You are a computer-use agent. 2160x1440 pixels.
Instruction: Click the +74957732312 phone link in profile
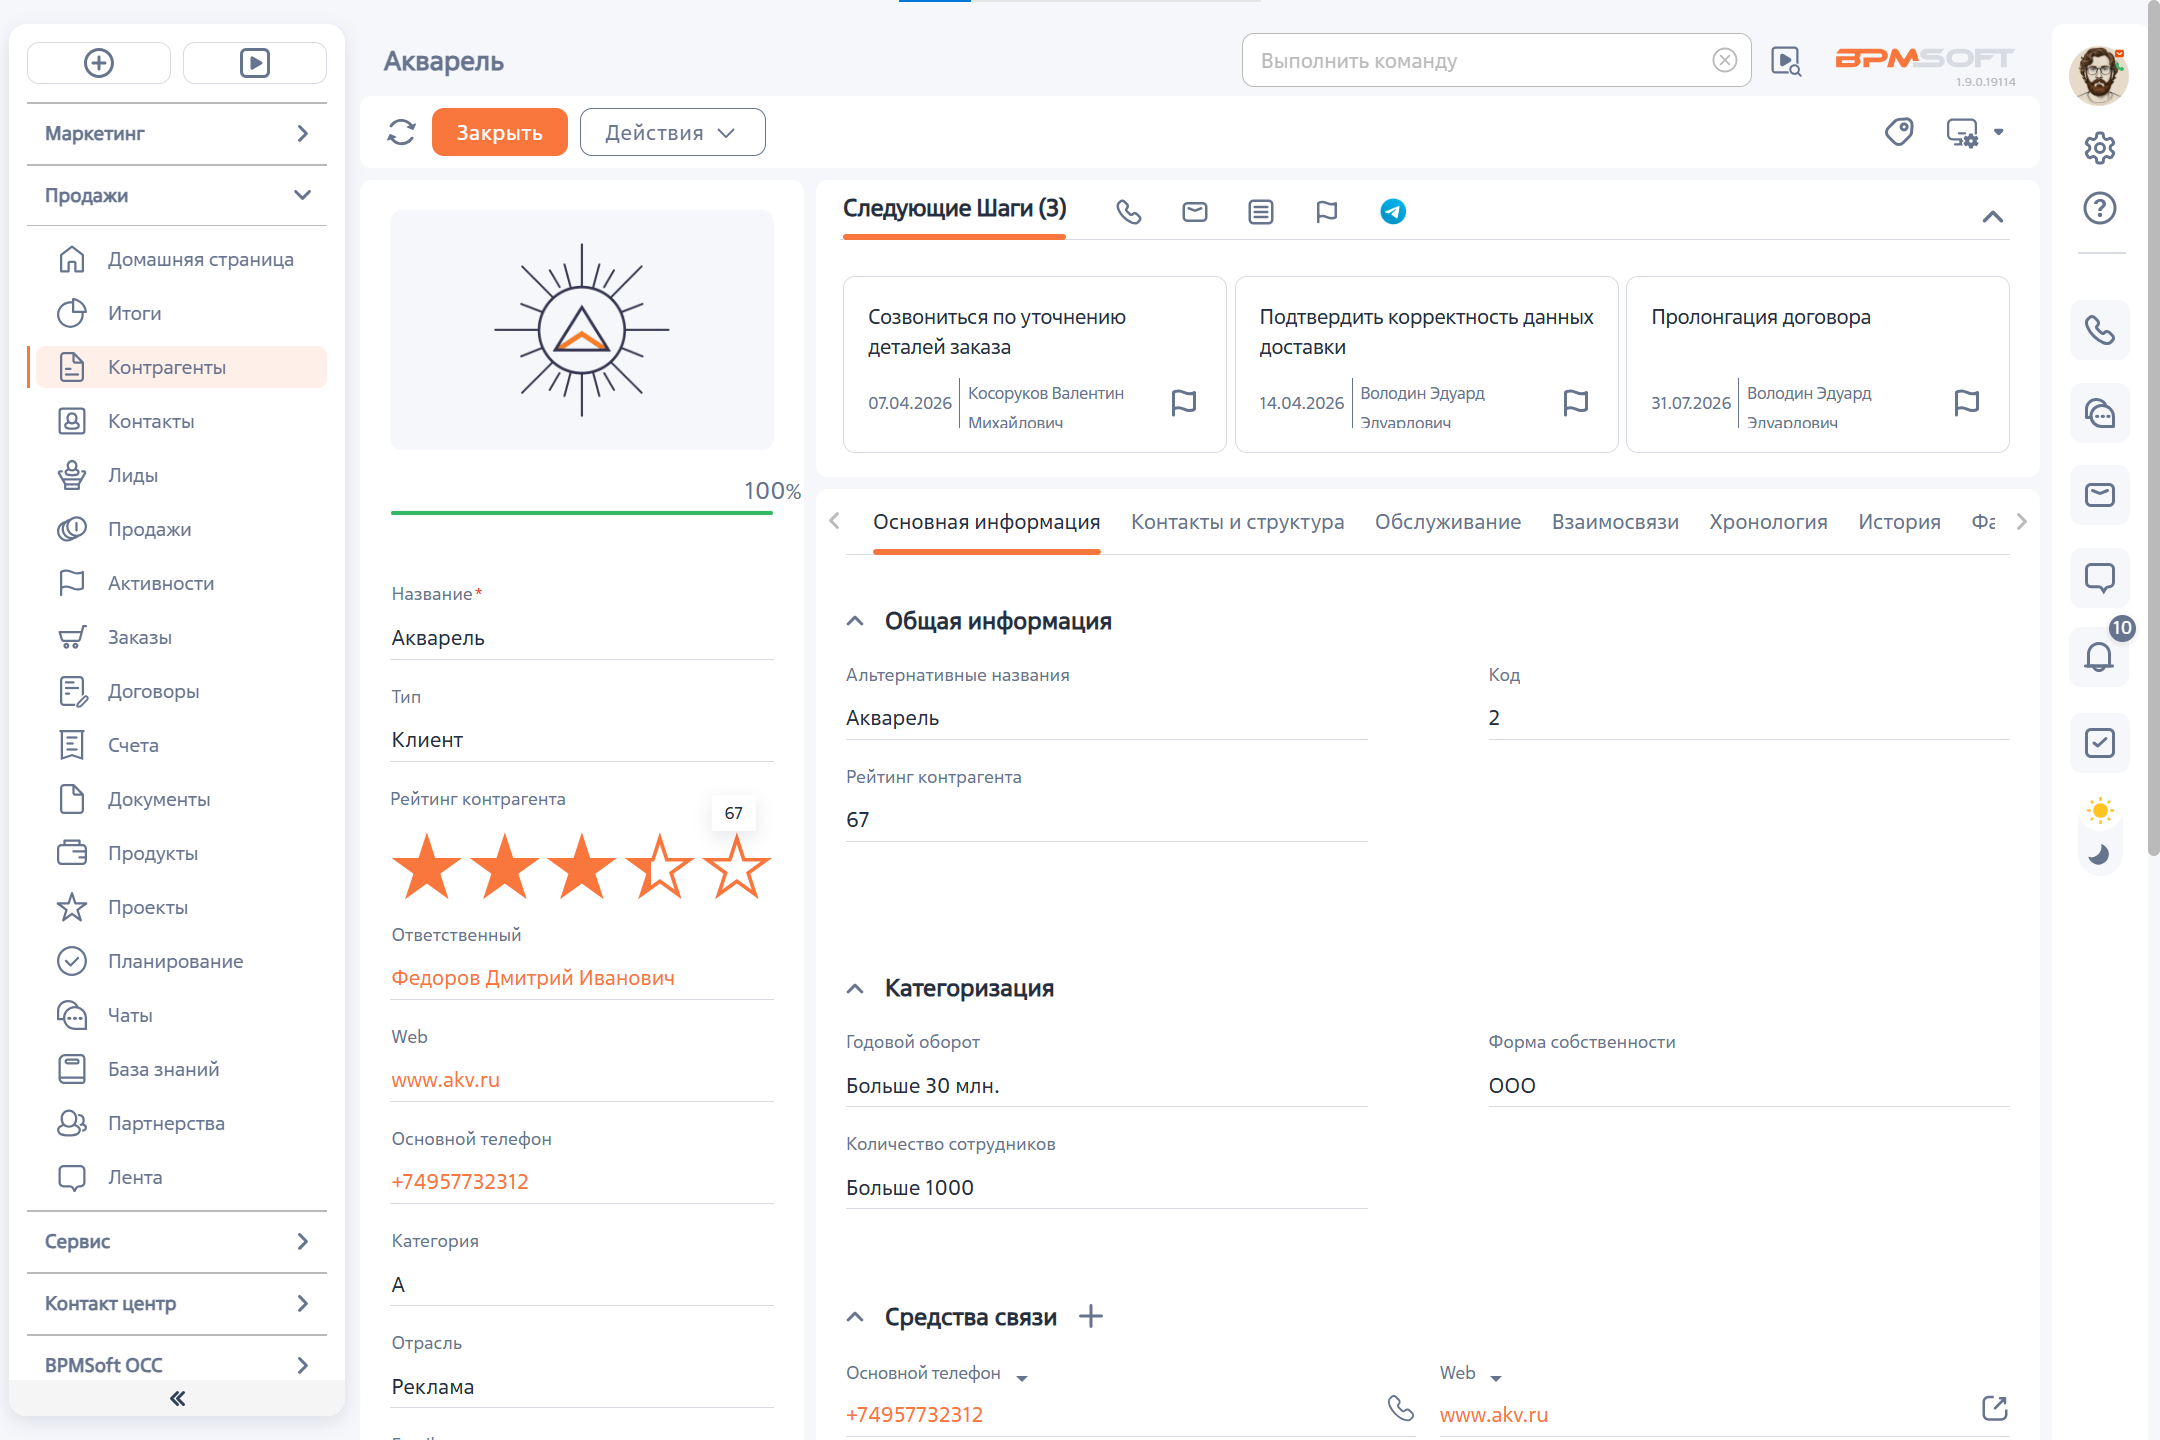point(460,1181)
